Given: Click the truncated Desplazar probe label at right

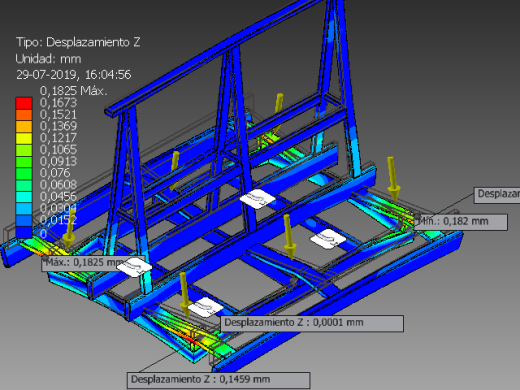Looking at the screenshot, I should tap(497, 194).
